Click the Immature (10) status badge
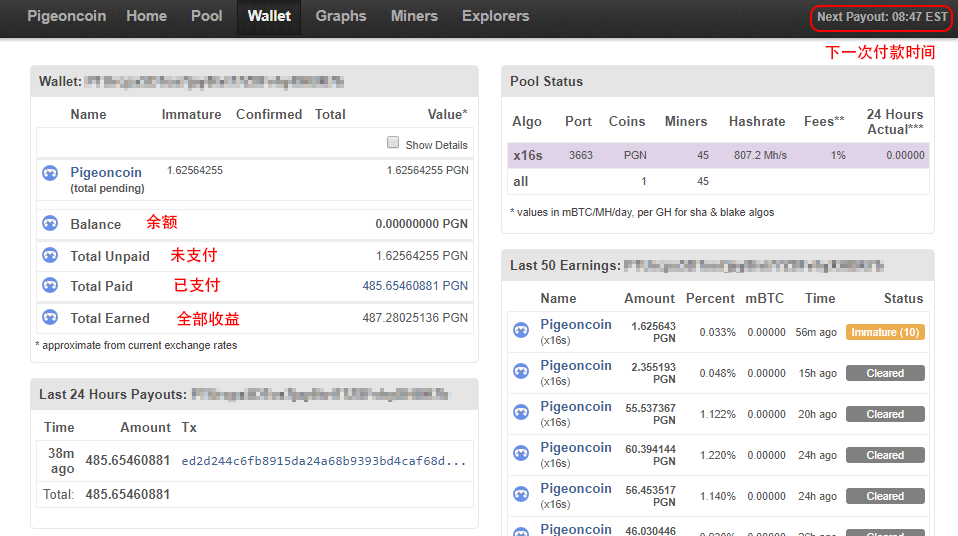The height and width of the screenshot is (536, 958). tap(885, 332)
